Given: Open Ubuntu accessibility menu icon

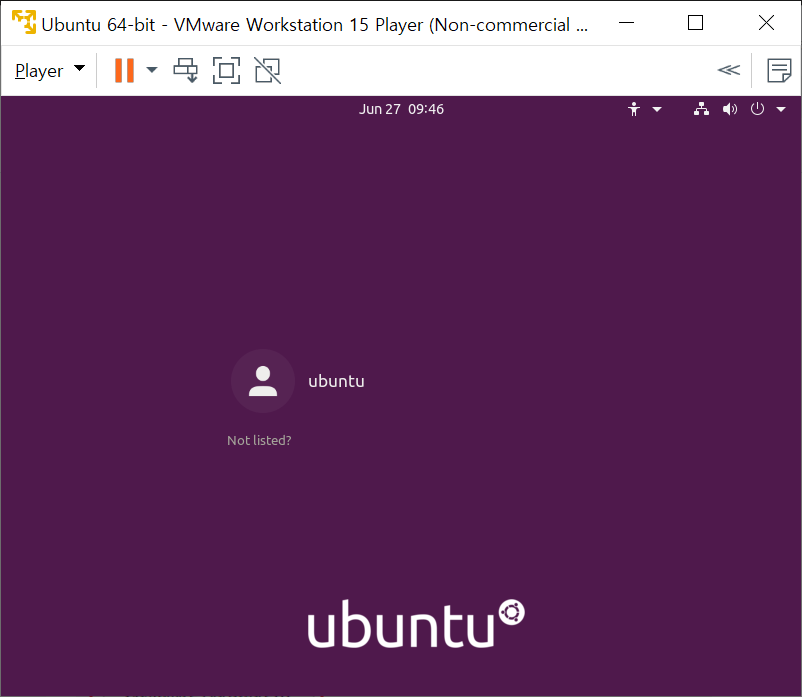Looking at the screenshot, I should [634, 109].
